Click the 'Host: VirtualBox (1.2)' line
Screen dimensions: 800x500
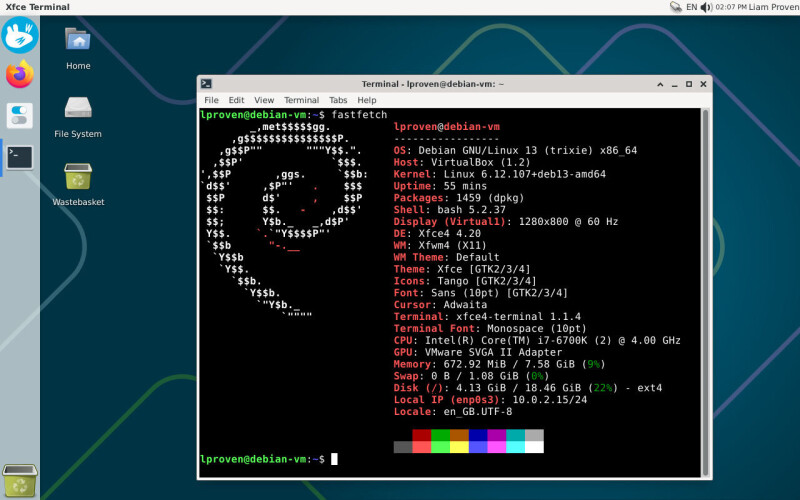[x=462, y=162]
